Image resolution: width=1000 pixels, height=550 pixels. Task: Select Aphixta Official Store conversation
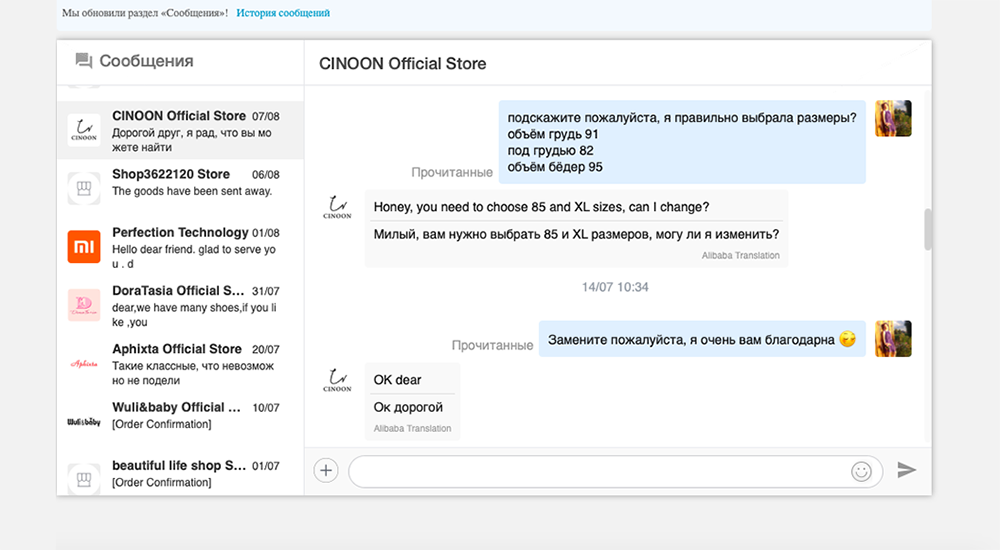pos(180,364)
